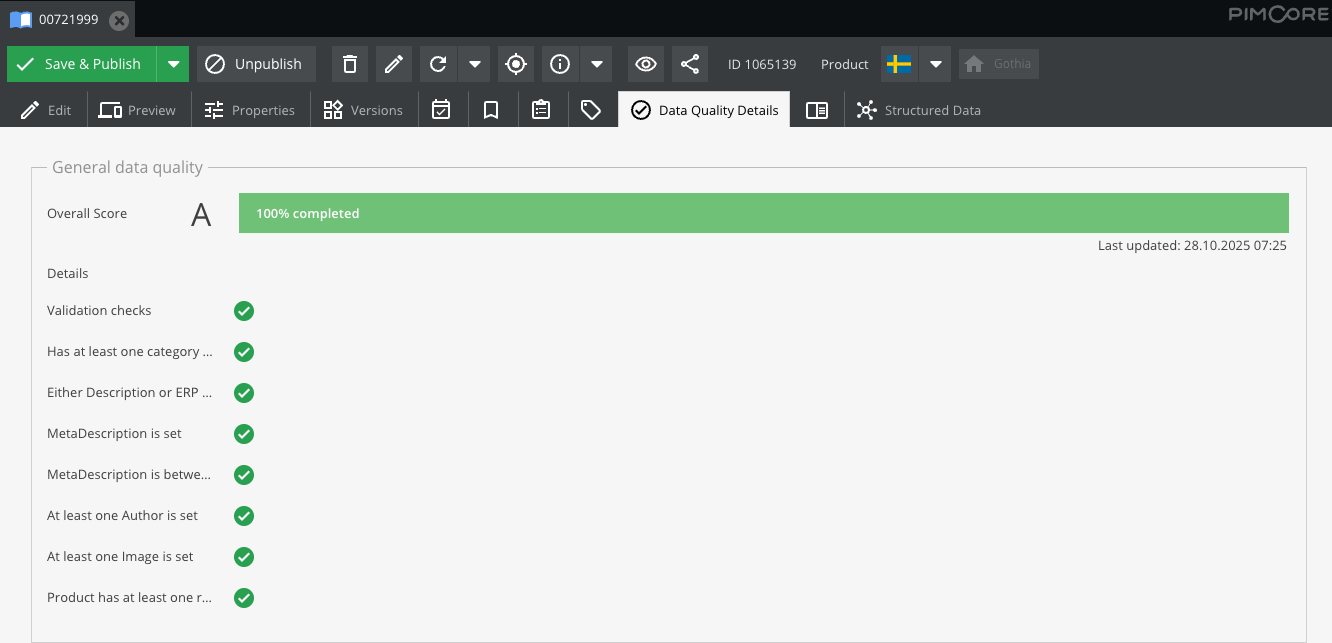Open the calendar schedule tab icon
This screenshot has width=1332, height=643.
[x=441, y=110]
